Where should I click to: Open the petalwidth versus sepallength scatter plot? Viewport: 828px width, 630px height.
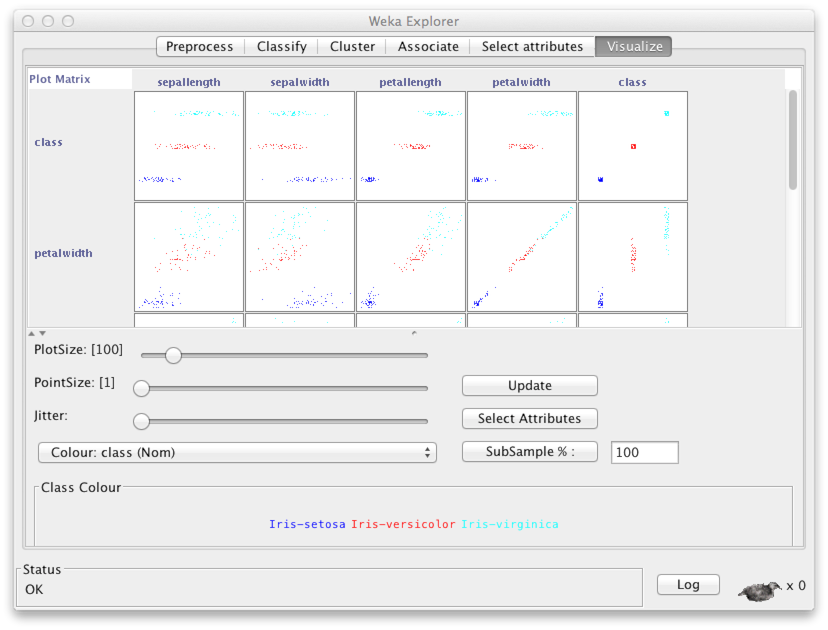coord(189,257)
